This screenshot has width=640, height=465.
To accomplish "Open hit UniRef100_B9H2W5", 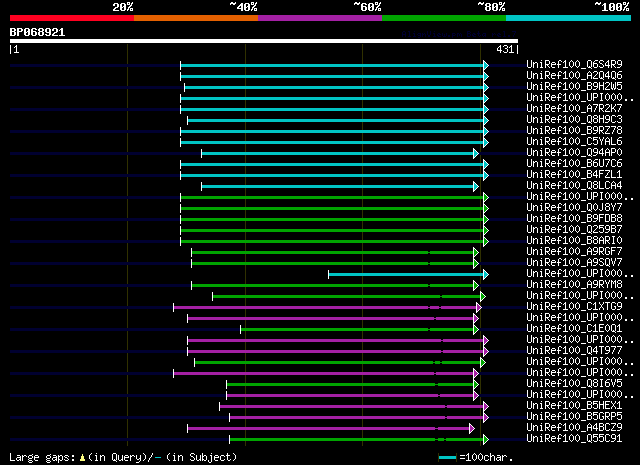I will (574, 86).
